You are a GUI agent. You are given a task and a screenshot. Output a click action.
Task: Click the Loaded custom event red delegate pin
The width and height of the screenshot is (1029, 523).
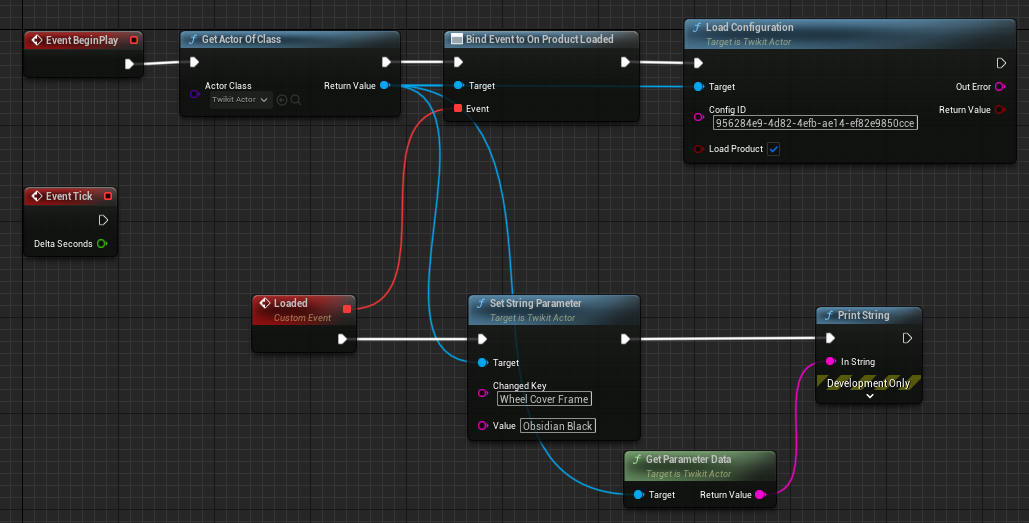tap(347, 309)
